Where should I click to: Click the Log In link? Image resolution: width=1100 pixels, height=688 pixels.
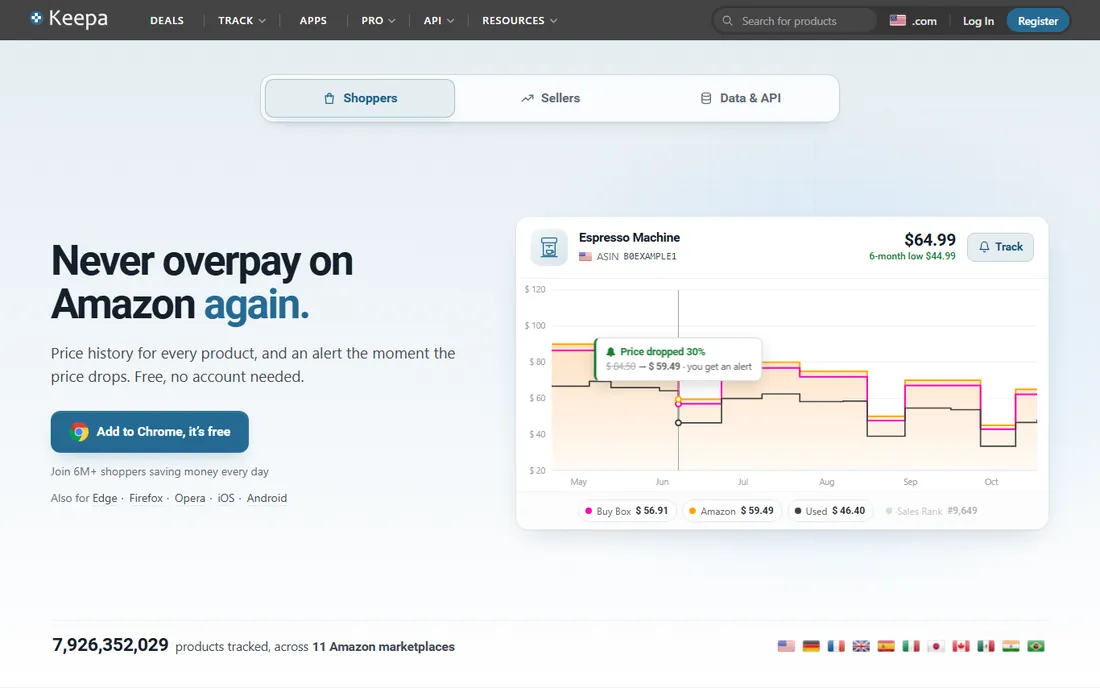[978, 21]
